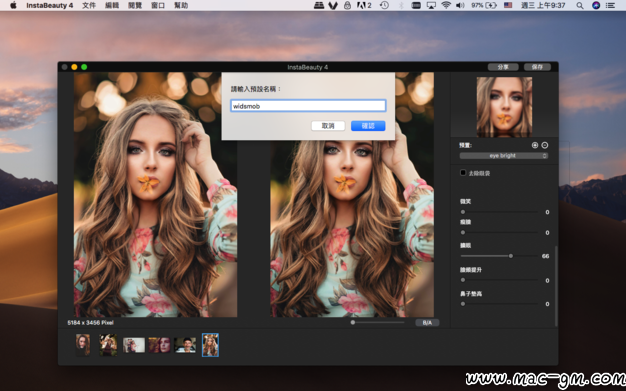This screenshot has width=626, height=391.
Task: Click the preview thumbnail in right panel
Action: (x=504, y=106)
